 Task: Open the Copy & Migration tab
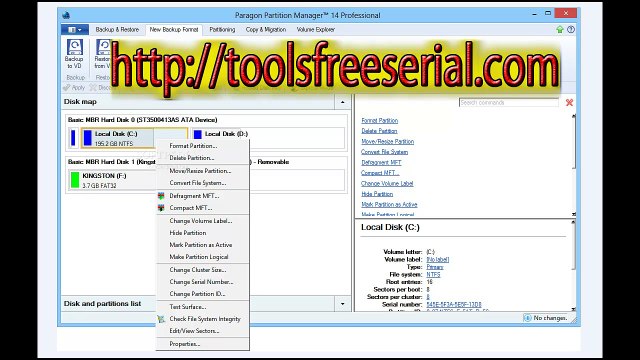(266, 29)
